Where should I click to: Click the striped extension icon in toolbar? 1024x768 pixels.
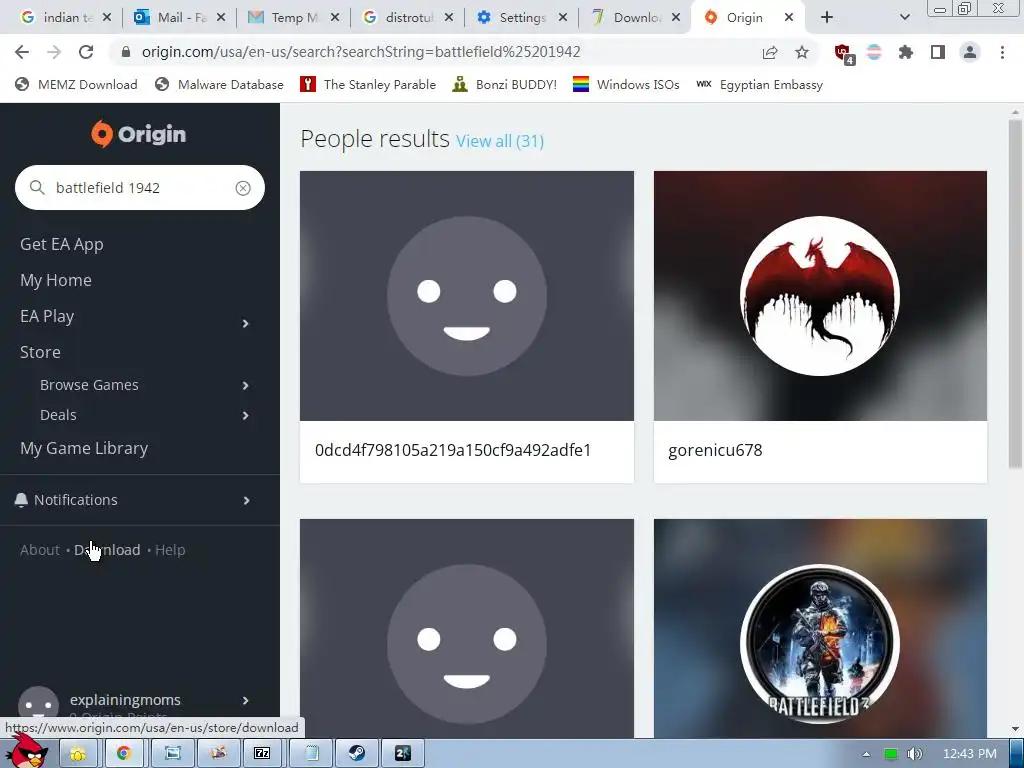coord(874,52)
